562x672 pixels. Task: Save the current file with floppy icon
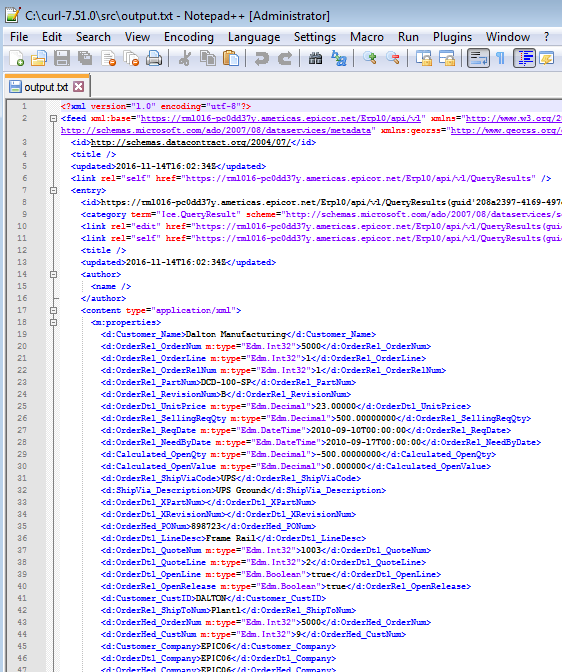point(62,58)
